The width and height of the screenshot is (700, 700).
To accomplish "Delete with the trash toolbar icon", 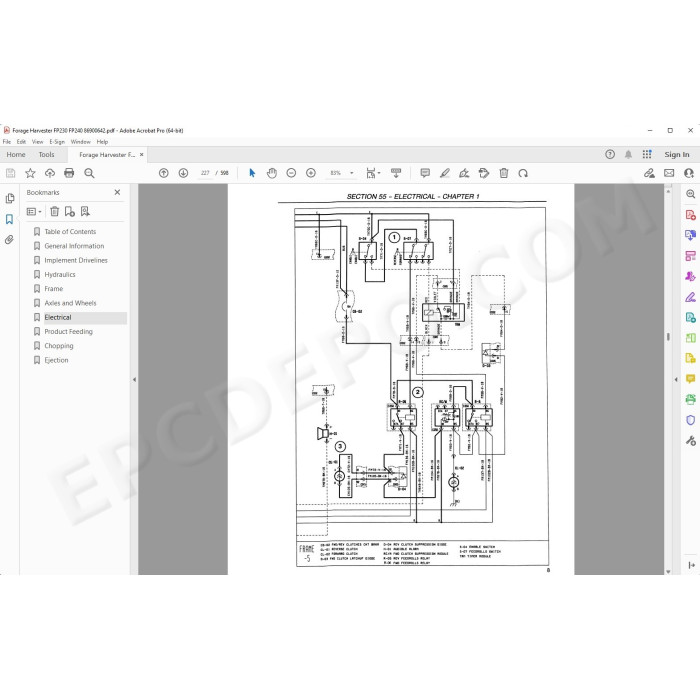I will [x=504, y=173].
